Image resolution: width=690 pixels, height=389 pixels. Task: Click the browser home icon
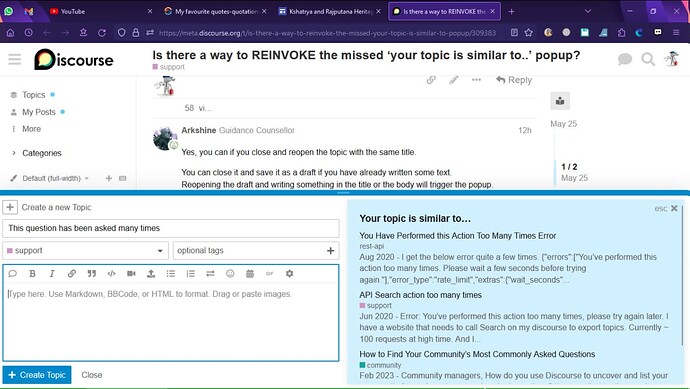(11, 33)
